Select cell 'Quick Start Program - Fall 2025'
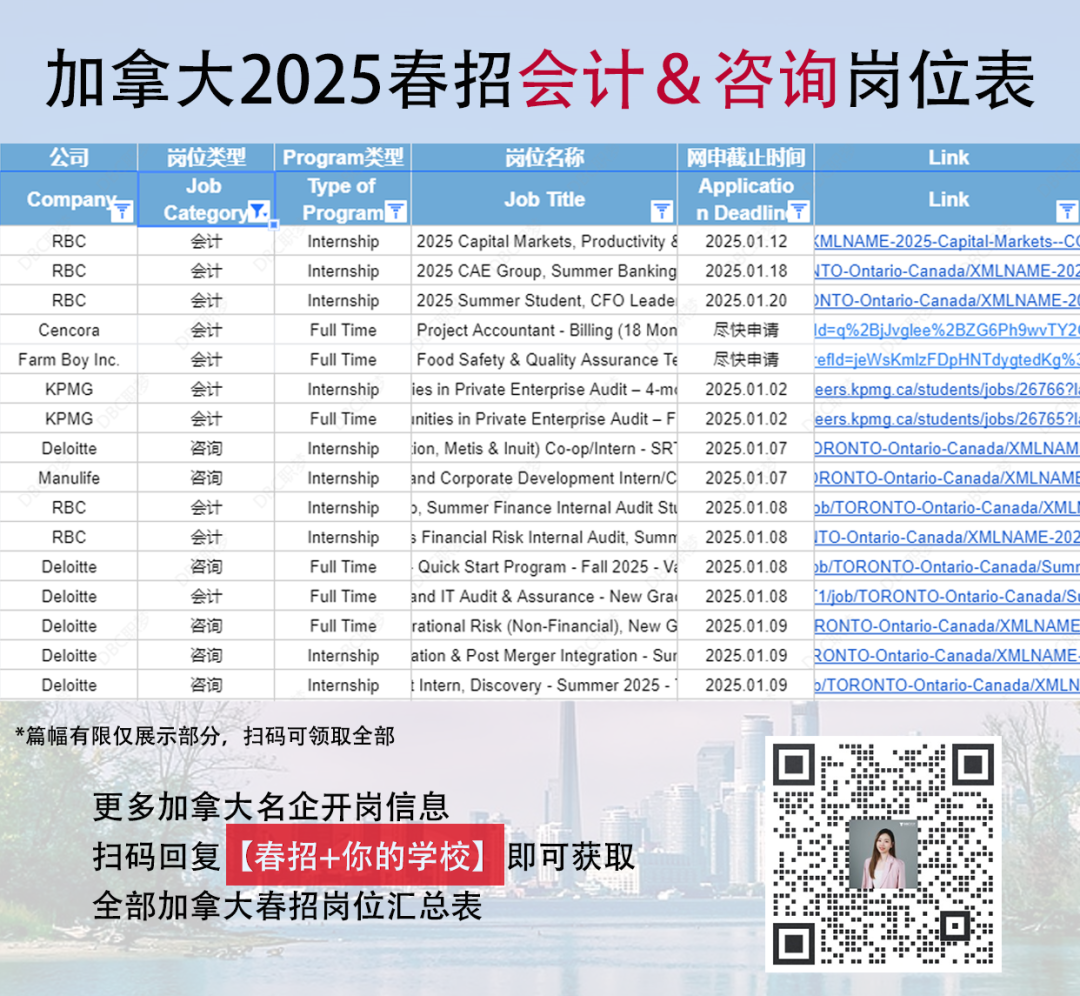 (544, 567)
